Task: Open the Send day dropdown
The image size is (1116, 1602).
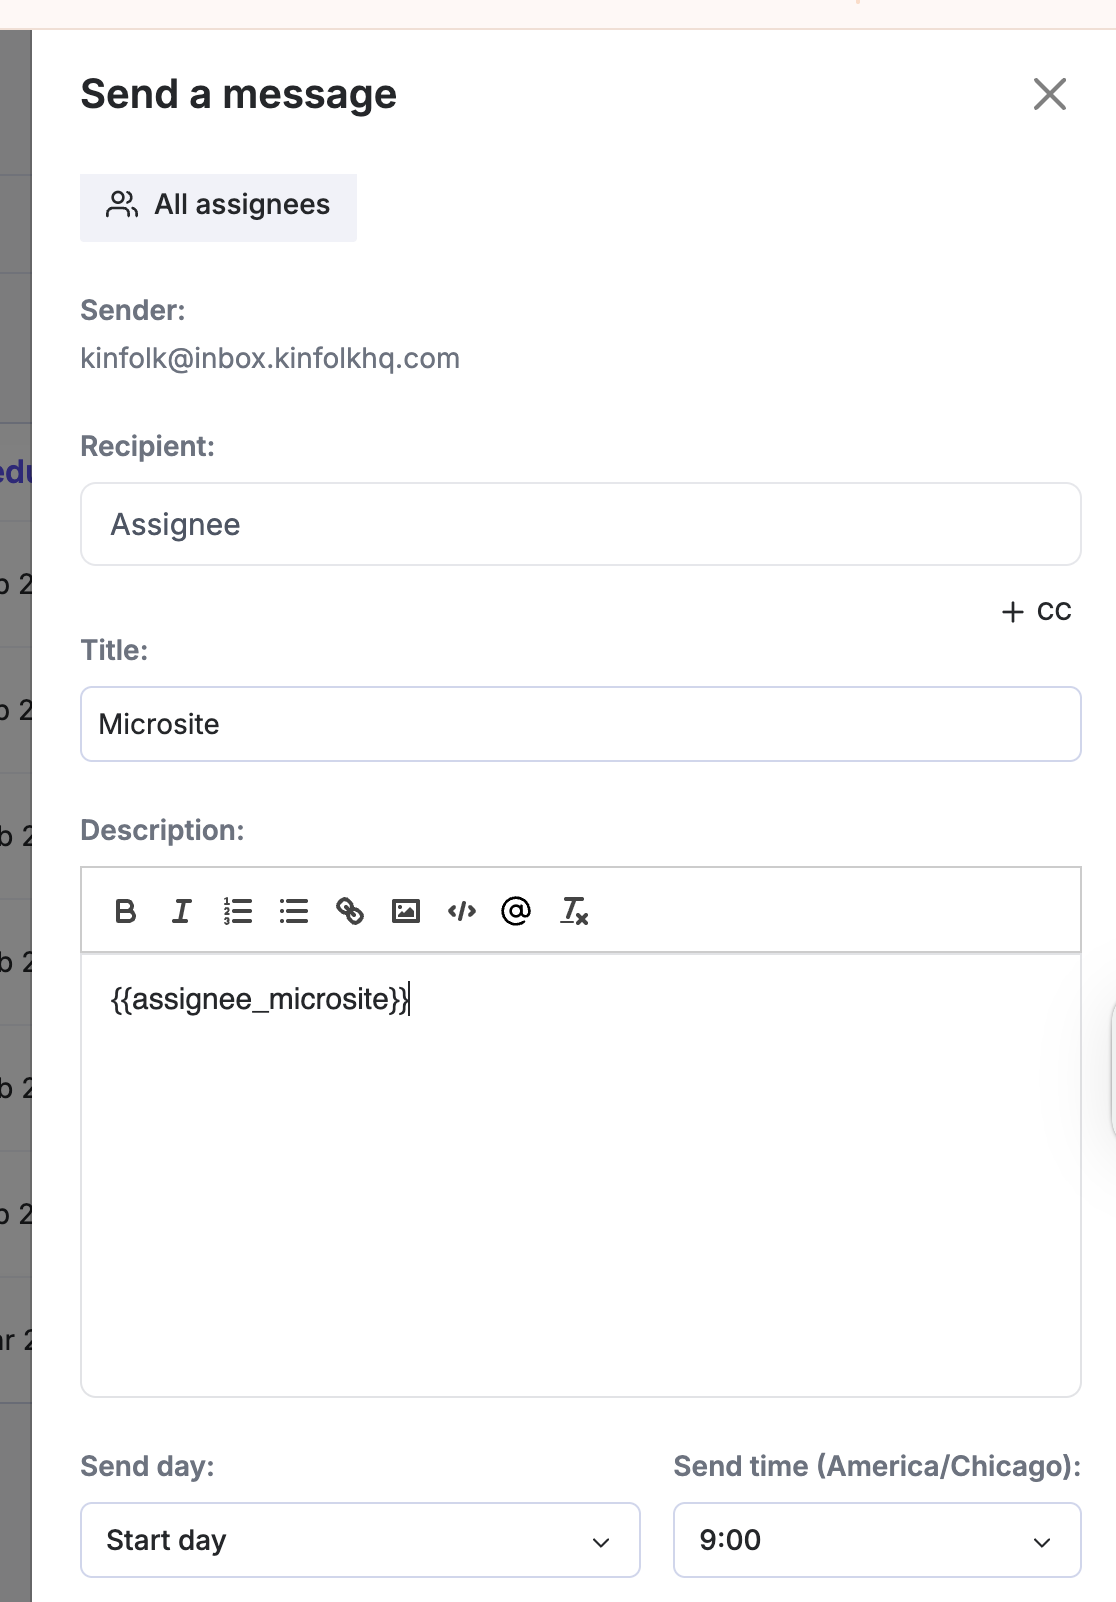Action: (360, 1540)
